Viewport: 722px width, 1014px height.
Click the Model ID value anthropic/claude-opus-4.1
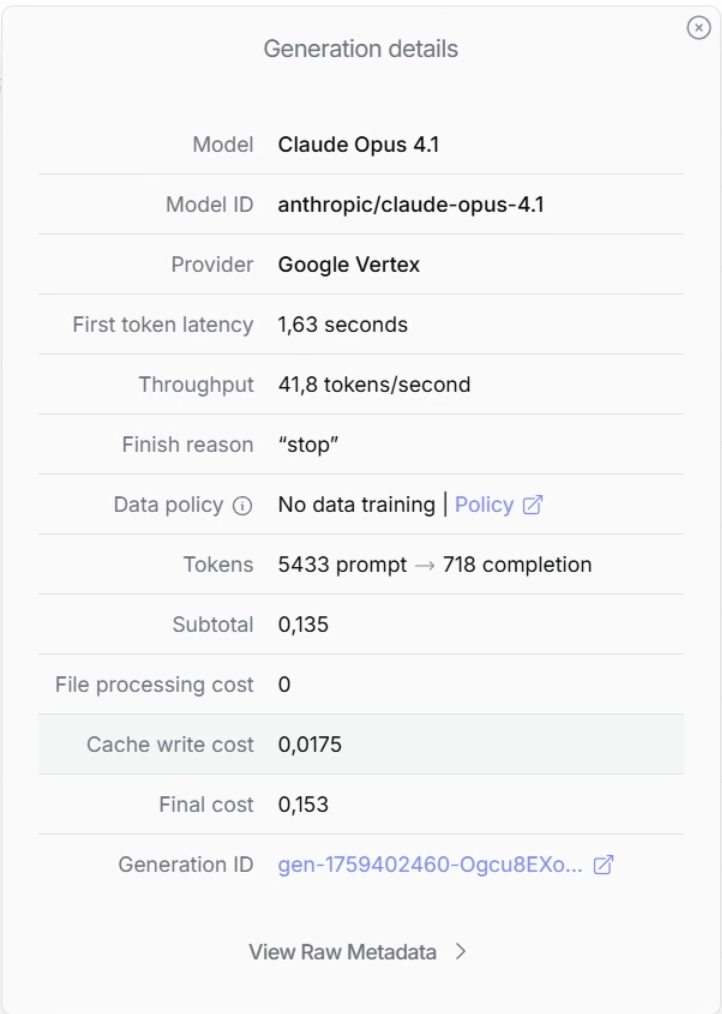tap(411, 205)
